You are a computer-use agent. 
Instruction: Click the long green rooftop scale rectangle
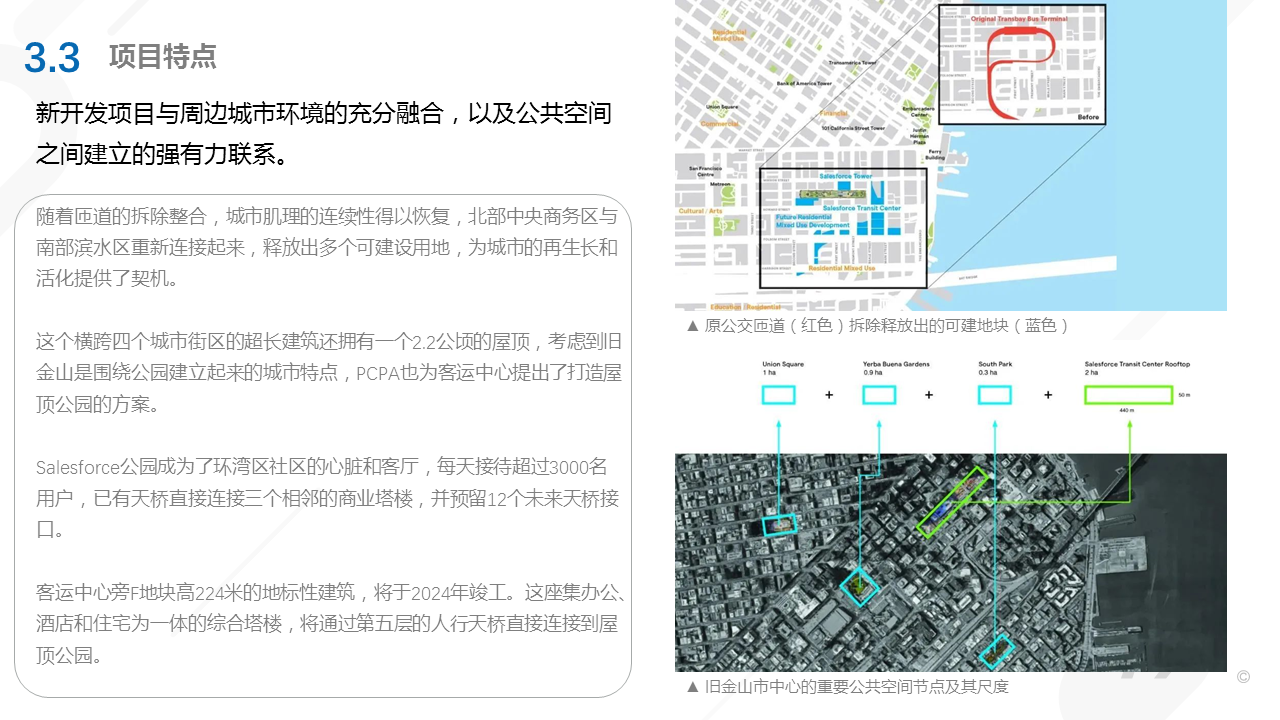1128,395
